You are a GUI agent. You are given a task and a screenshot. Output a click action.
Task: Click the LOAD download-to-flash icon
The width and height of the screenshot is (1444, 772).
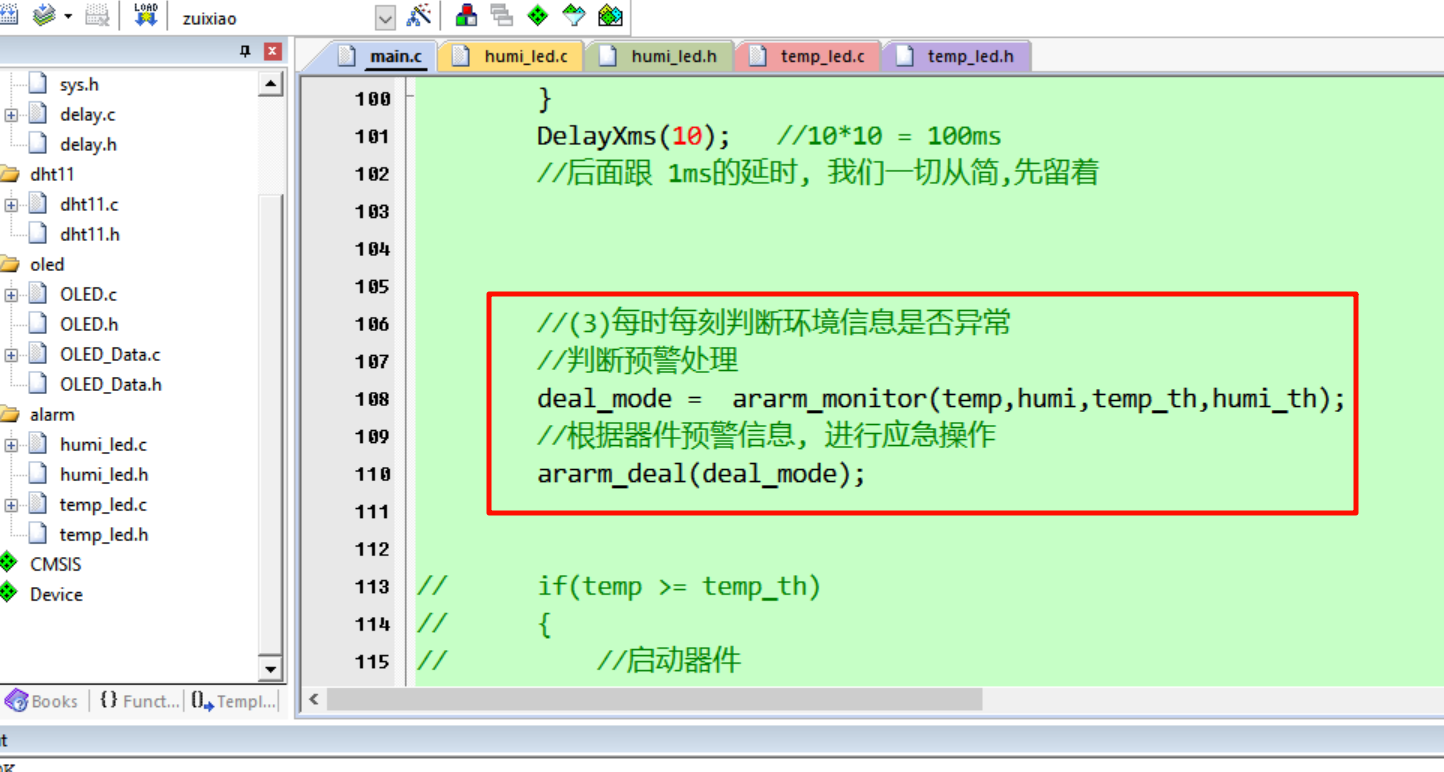pos(145,14)
